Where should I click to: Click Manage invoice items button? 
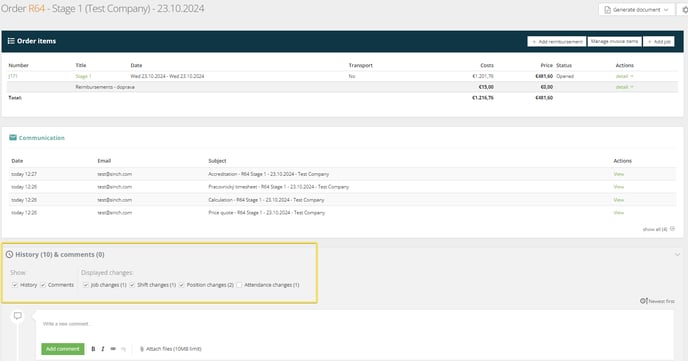pyautogui.click(x=614, y=42)
